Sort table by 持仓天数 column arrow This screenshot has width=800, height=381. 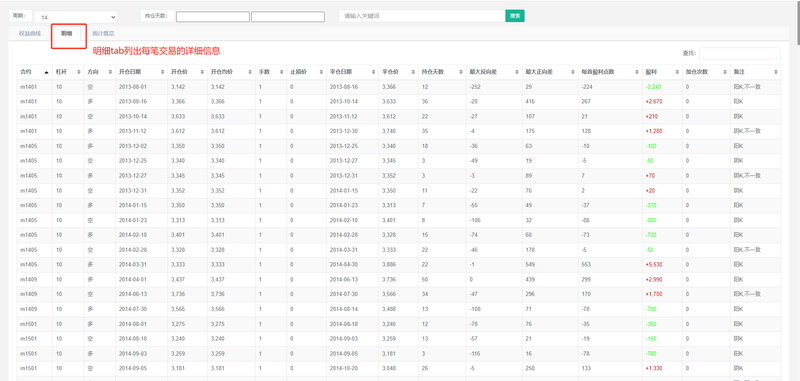461,72
